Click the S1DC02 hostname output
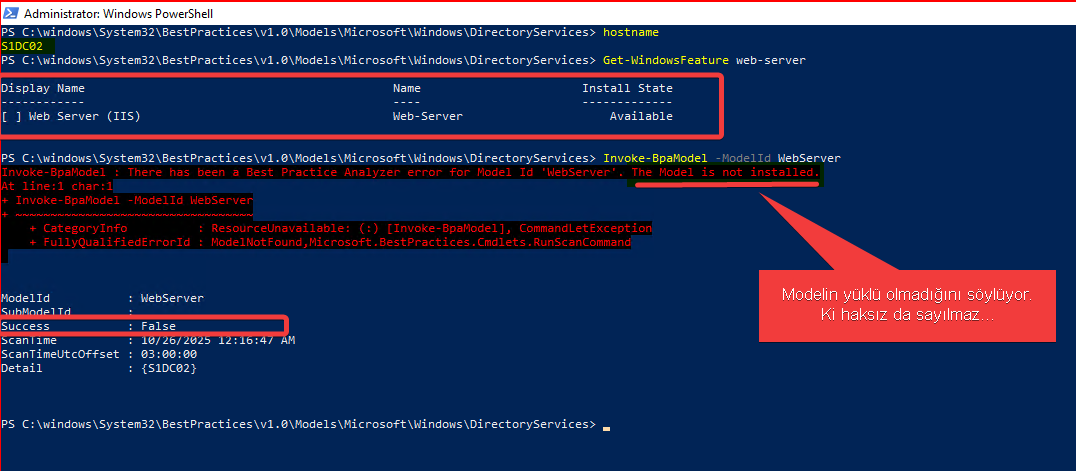 [28, 46]
